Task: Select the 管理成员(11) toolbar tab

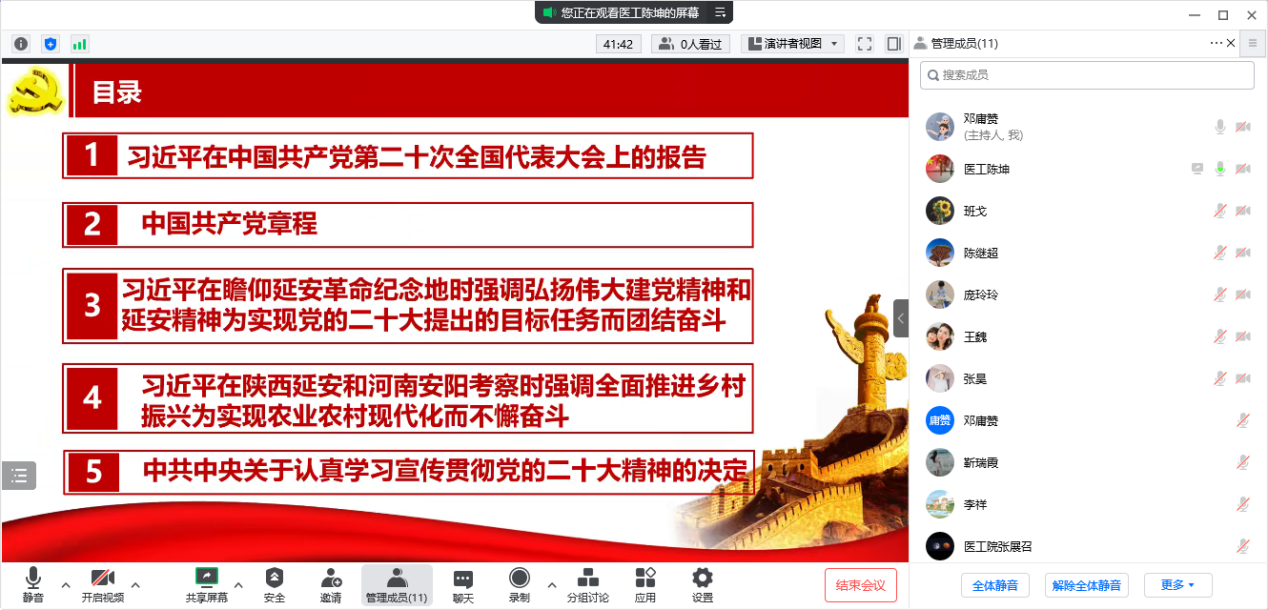Action: 397,585
